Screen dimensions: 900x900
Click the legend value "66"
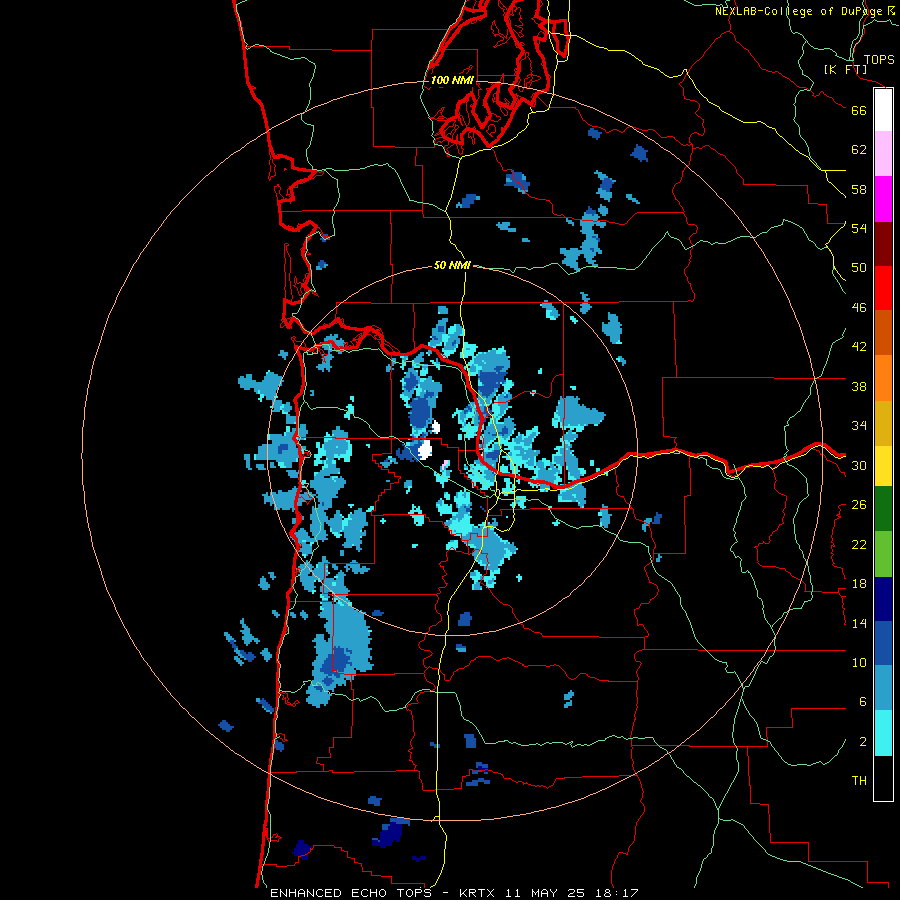859,111
